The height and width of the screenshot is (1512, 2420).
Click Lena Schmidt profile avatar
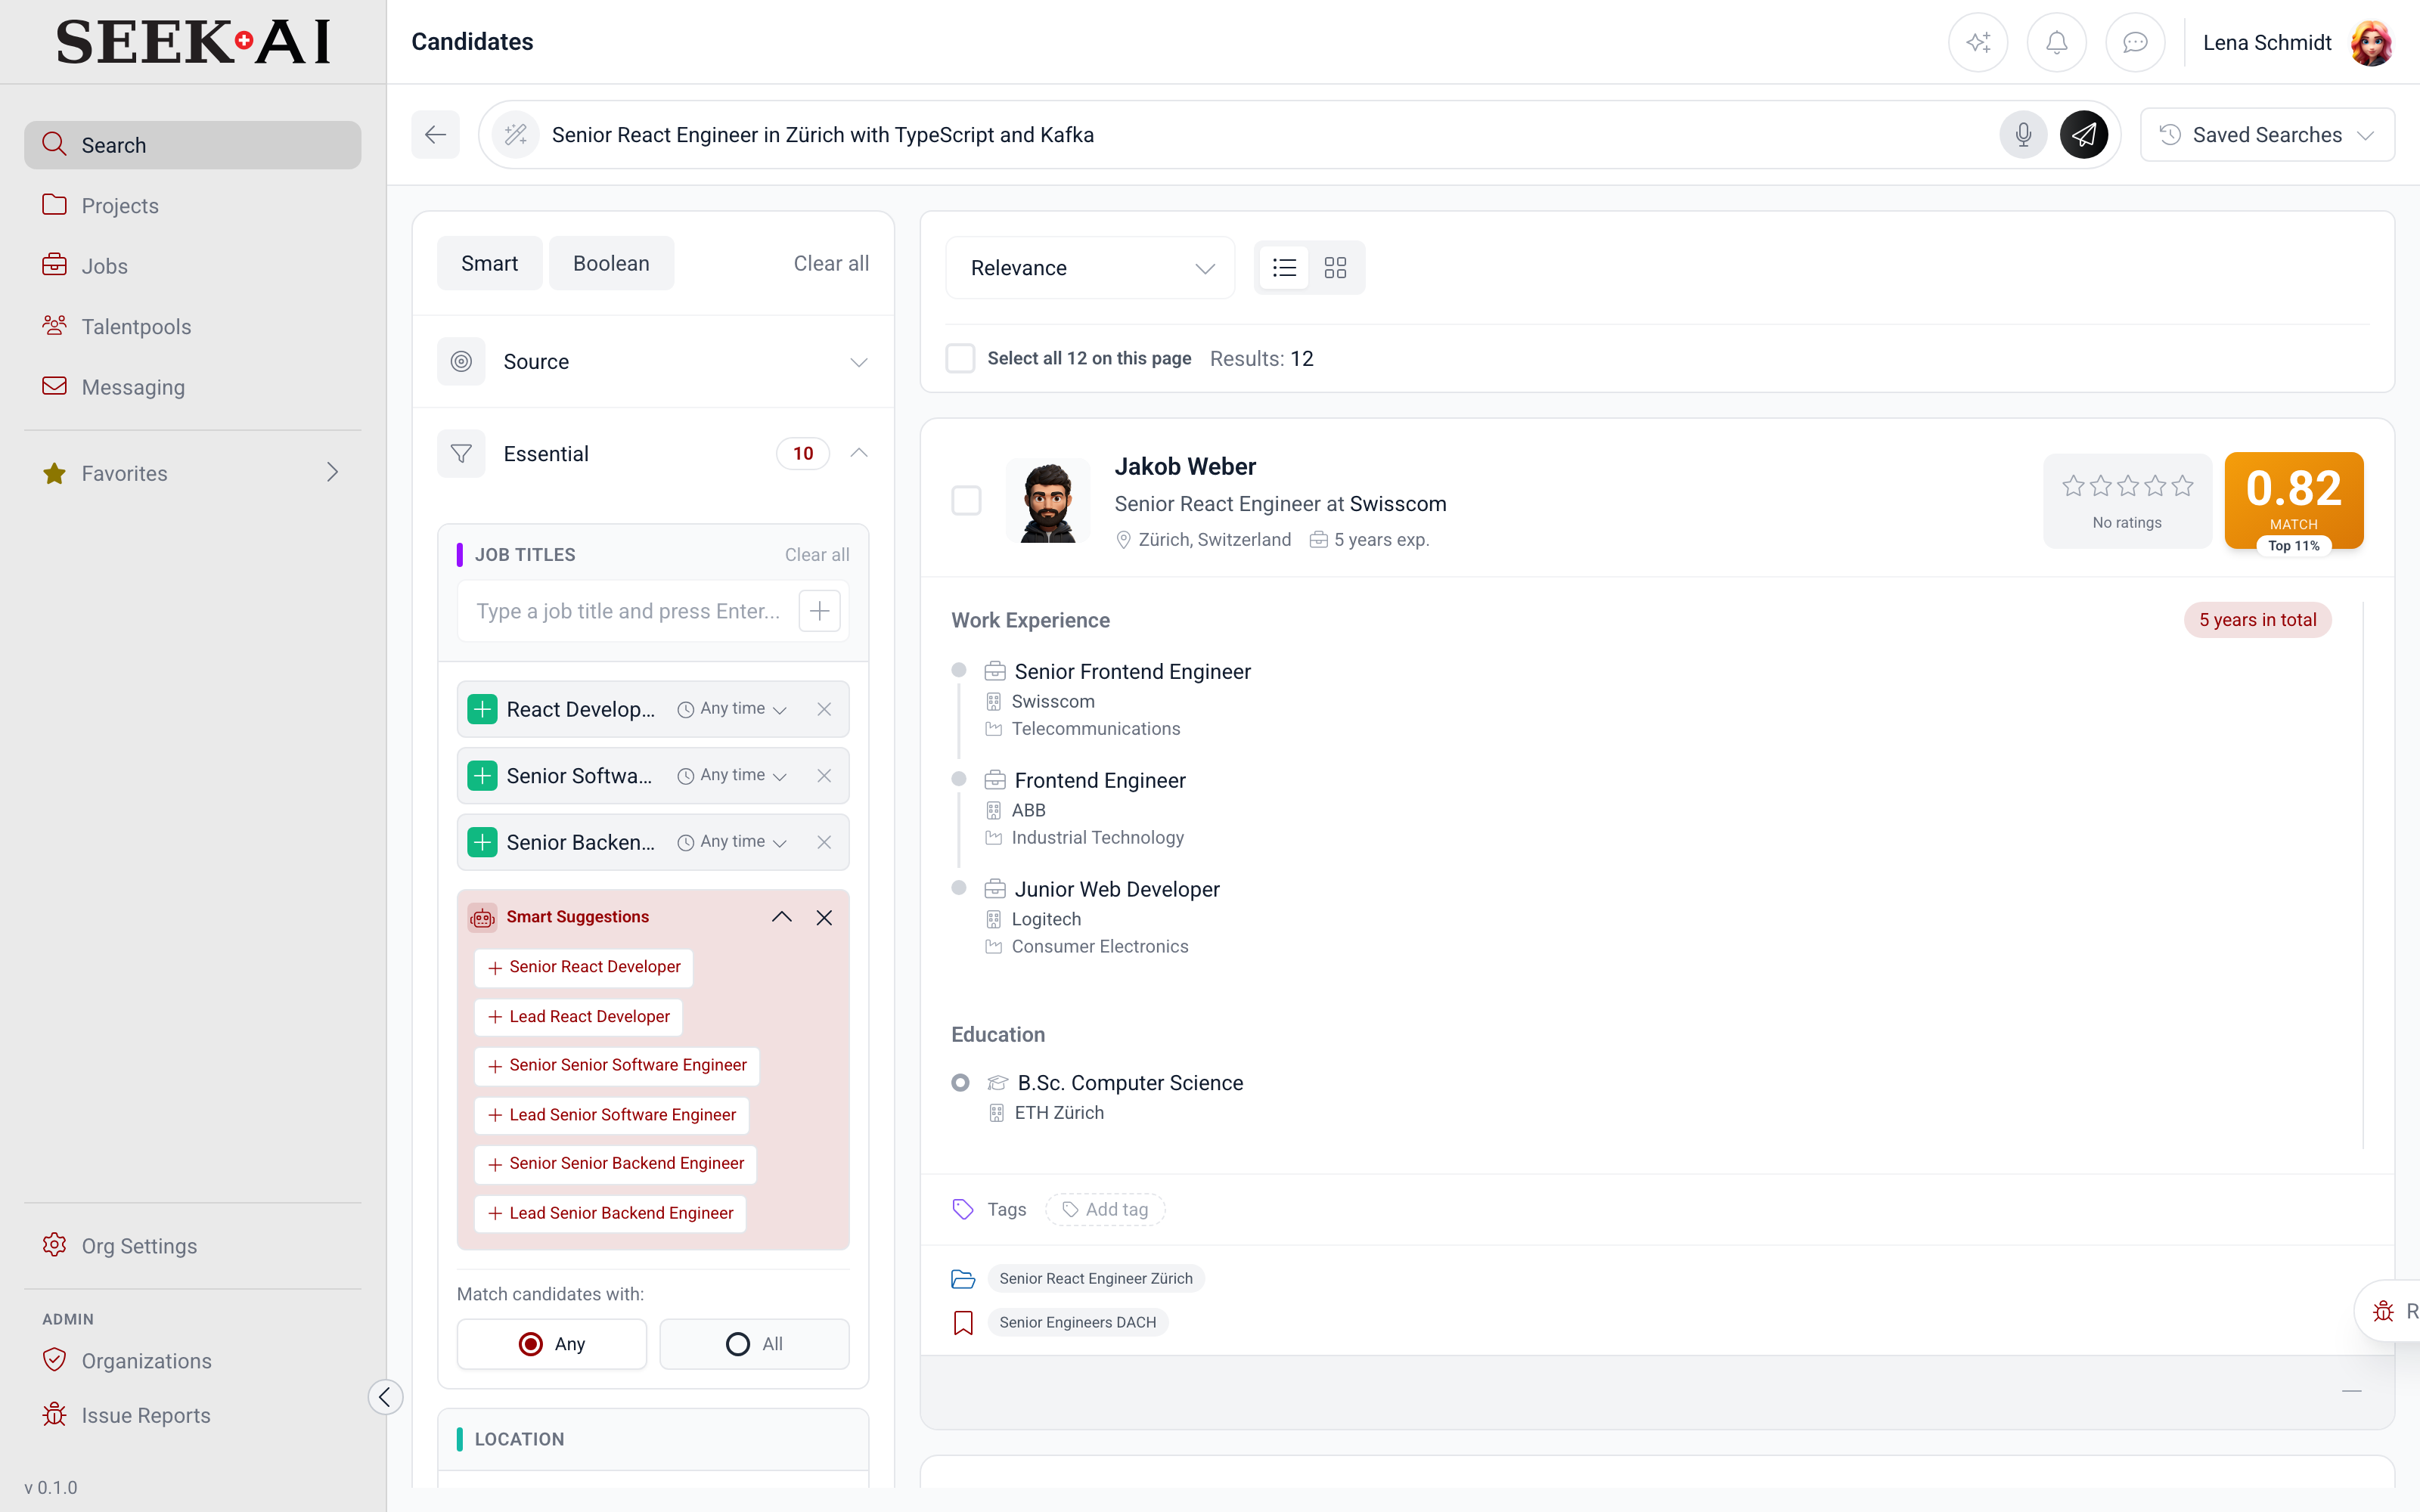[2371, 42]
